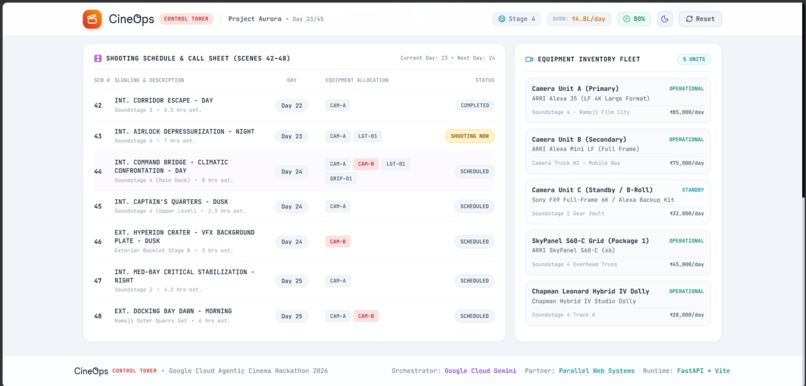Open the Parallel Web Systems link

coord(597,371)
